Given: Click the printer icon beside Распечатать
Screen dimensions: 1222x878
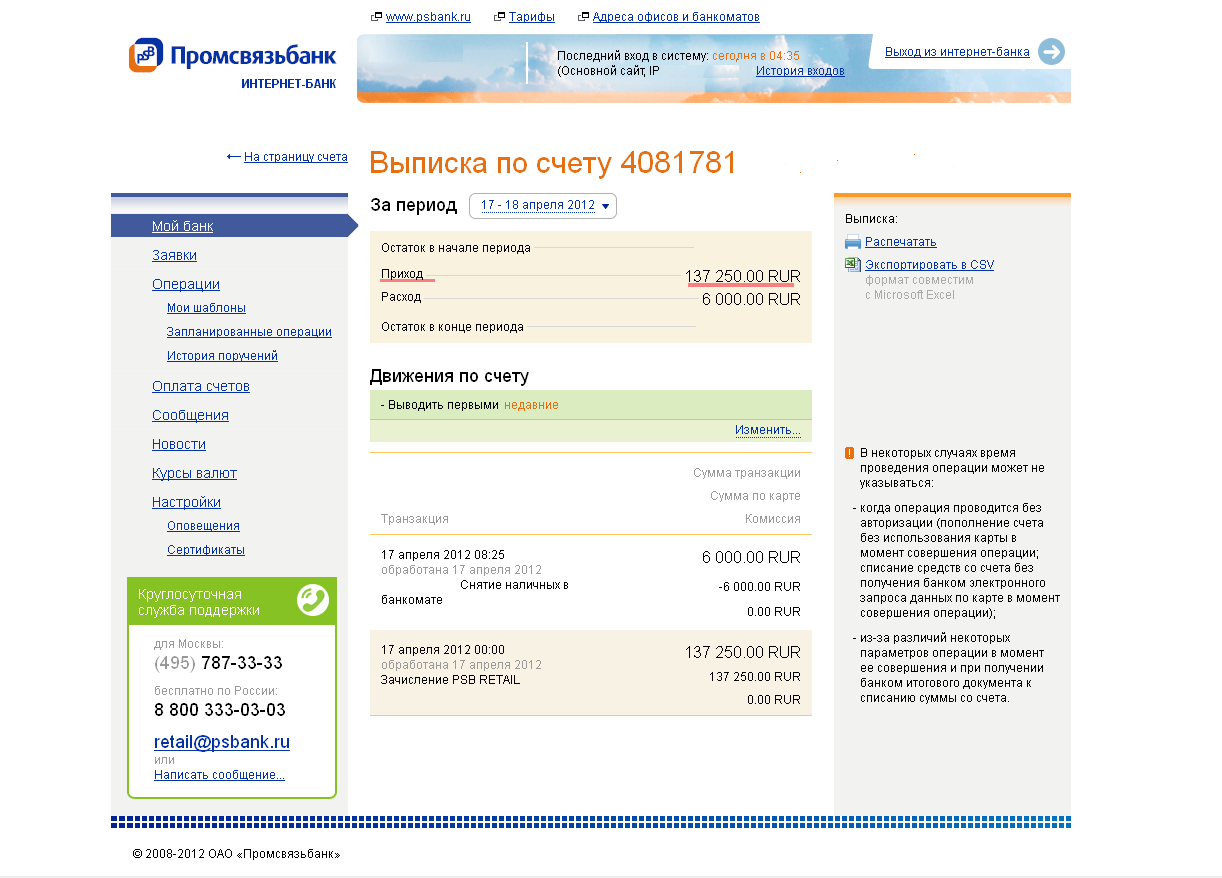Looking at the screenshot, I should pyautogui.click(x=852, y=242).
